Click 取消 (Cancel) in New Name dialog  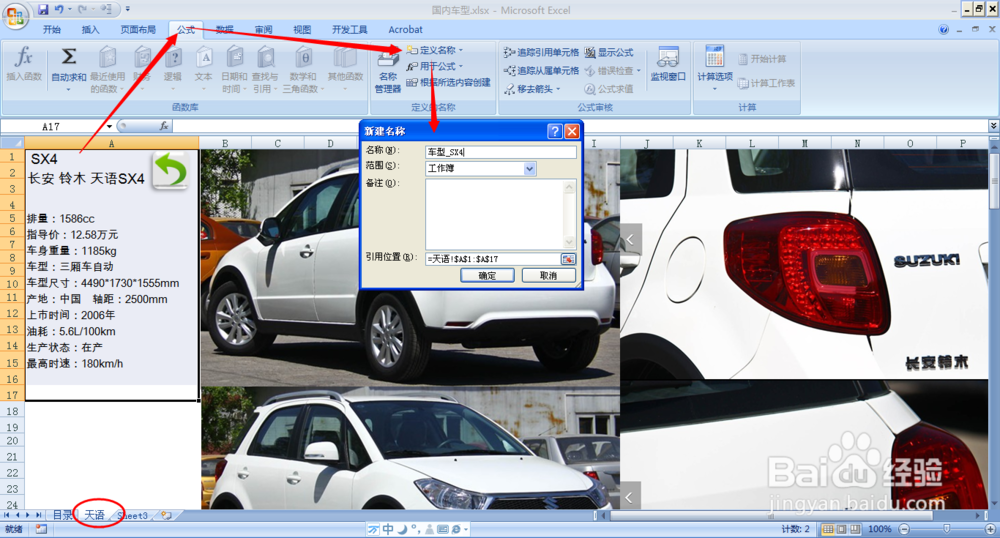pyautogui.click(x=548, y=275)
